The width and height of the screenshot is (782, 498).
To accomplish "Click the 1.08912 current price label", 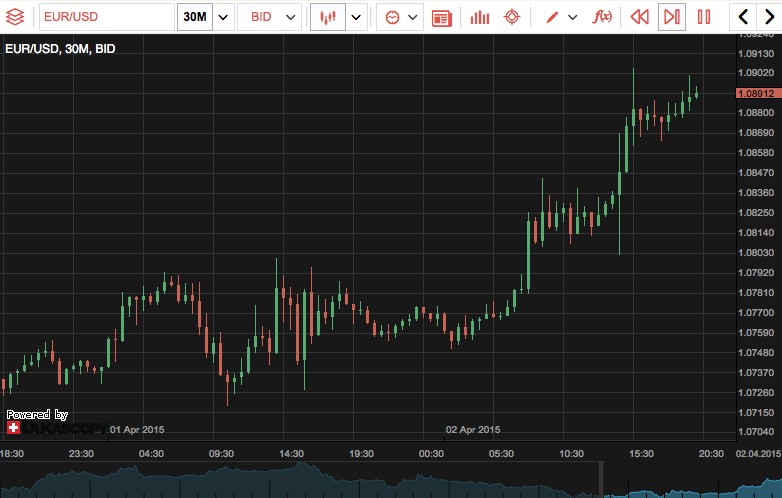I will click(x=759, y=93).
